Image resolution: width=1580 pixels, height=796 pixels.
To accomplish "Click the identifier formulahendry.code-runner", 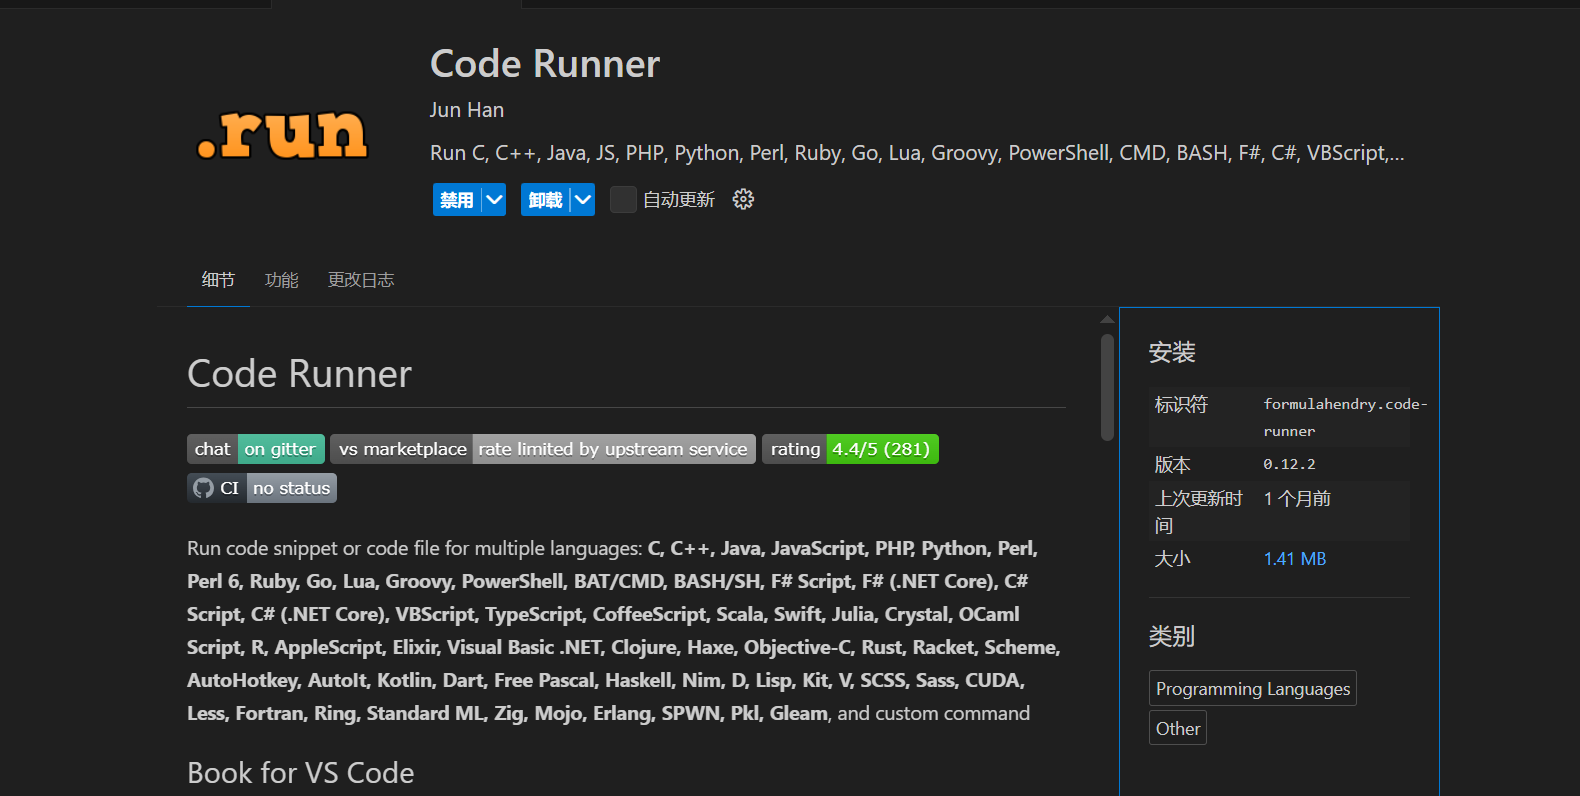I will 1345,417.
